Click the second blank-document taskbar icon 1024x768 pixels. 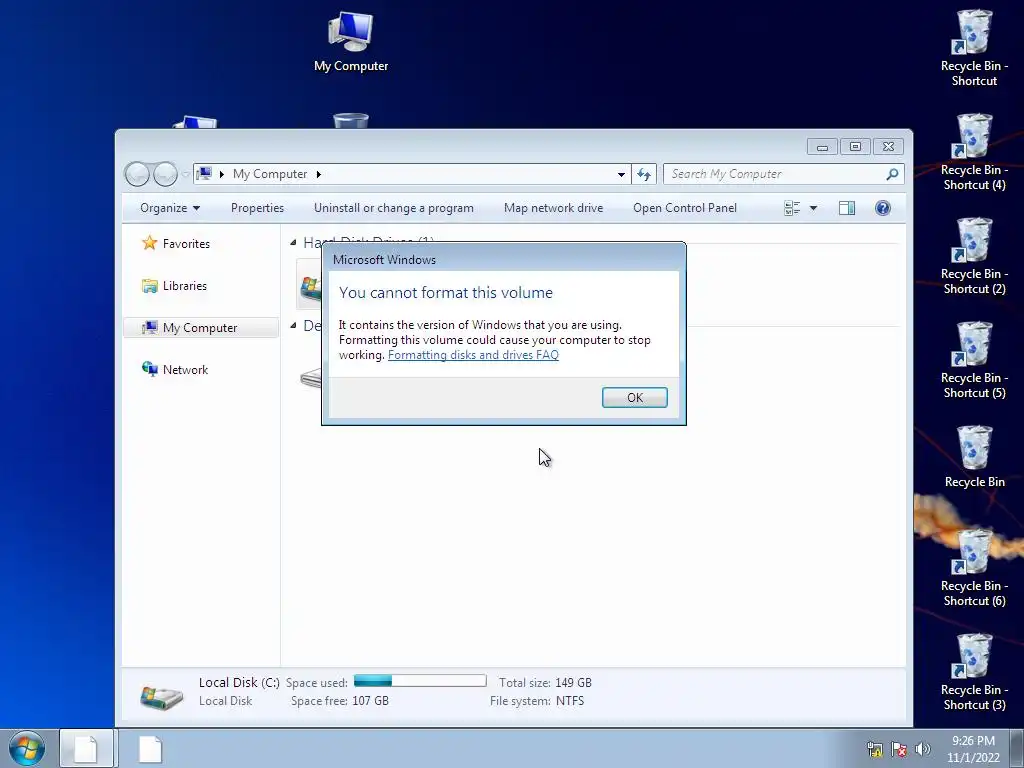[x=150, y=749]
